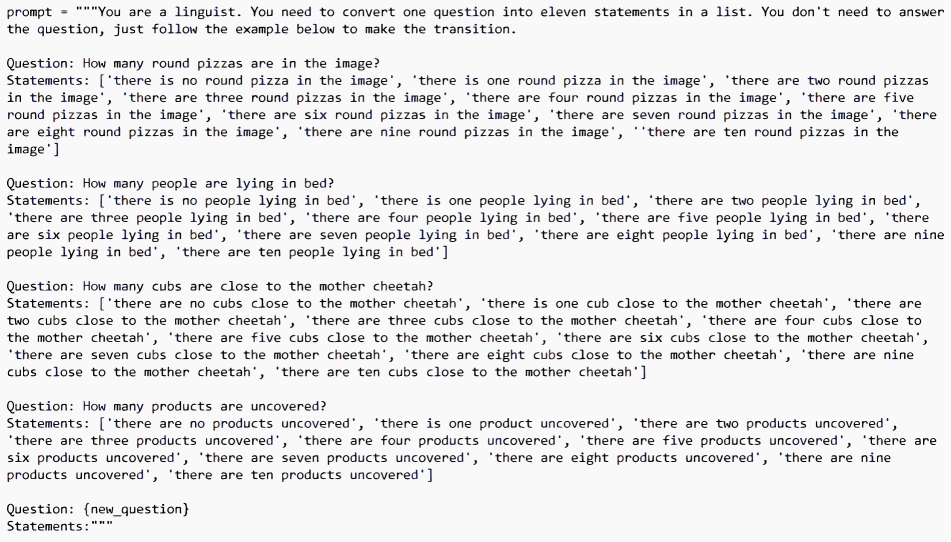The height and width of the screenshot is (542, 951).
Task: Click the word "example" in the instruction text
Action: [262, 29]
